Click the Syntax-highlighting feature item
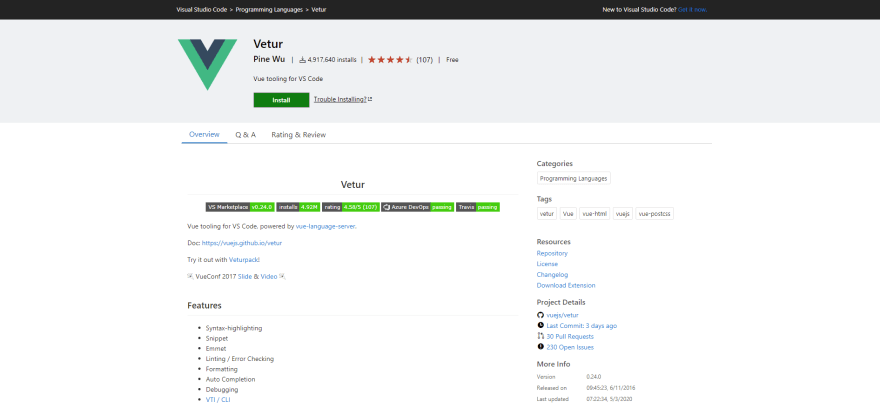Viewport: 880px width, 408px height. coord(234,328)
